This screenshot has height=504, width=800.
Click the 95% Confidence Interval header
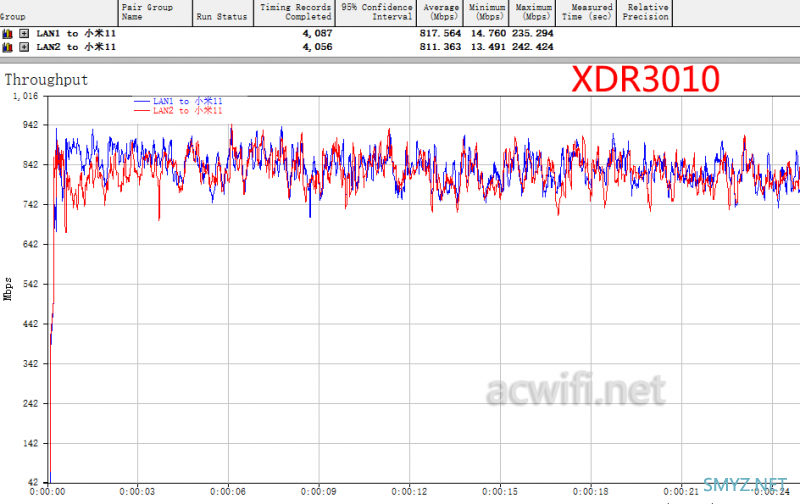point(376,13)
